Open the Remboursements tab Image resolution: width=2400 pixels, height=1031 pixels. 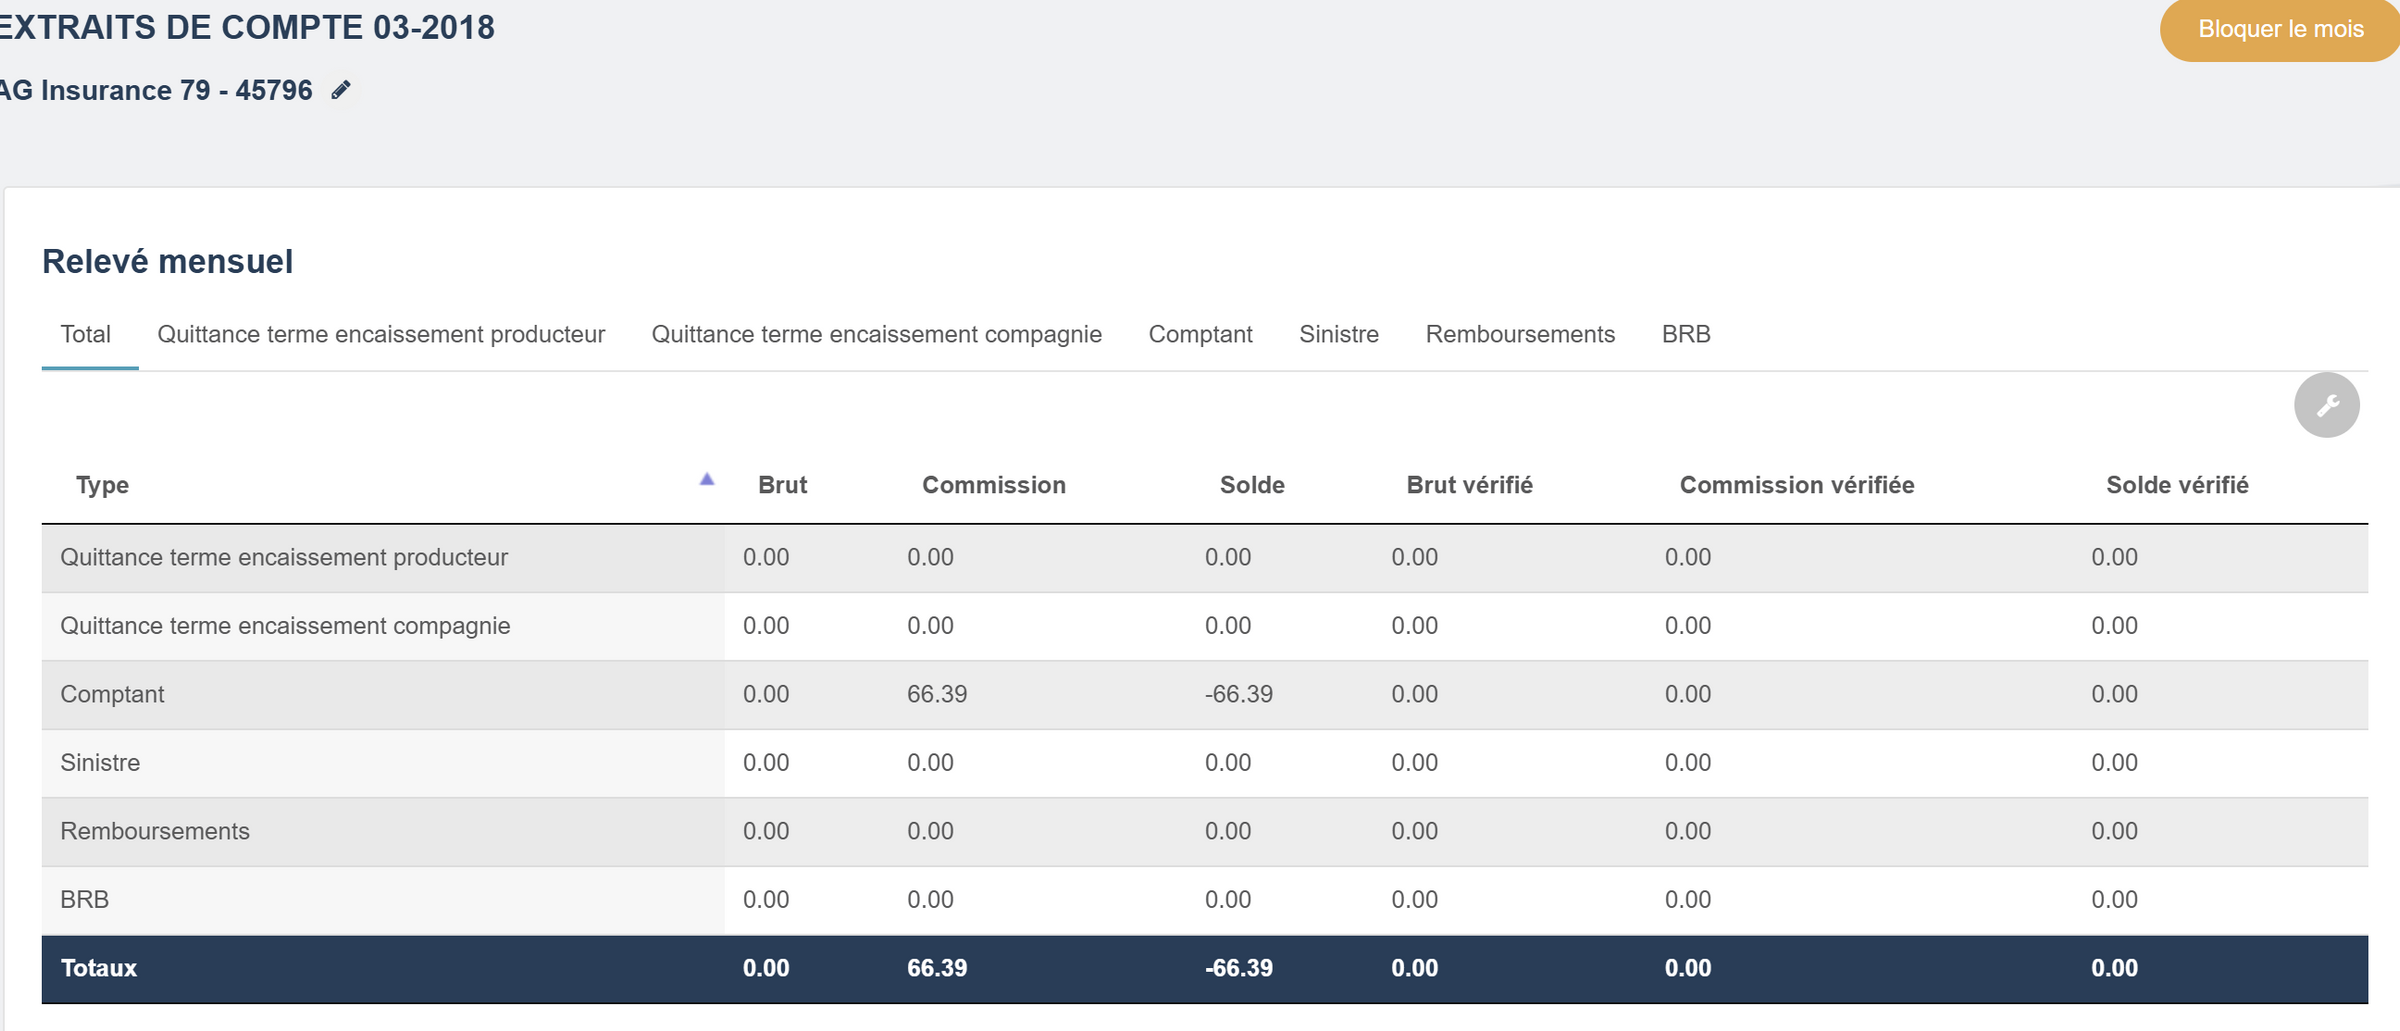pyautogui.click(x=1520, y=334)
